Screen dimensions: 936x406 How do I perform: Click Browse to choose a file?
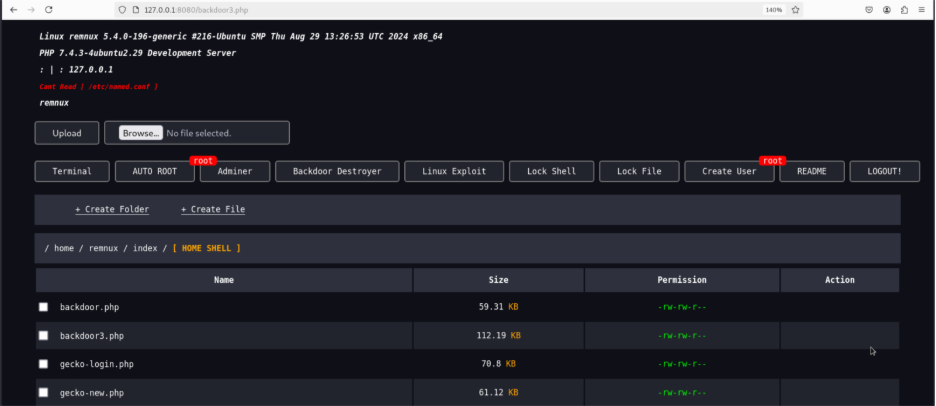coord(140,133)
